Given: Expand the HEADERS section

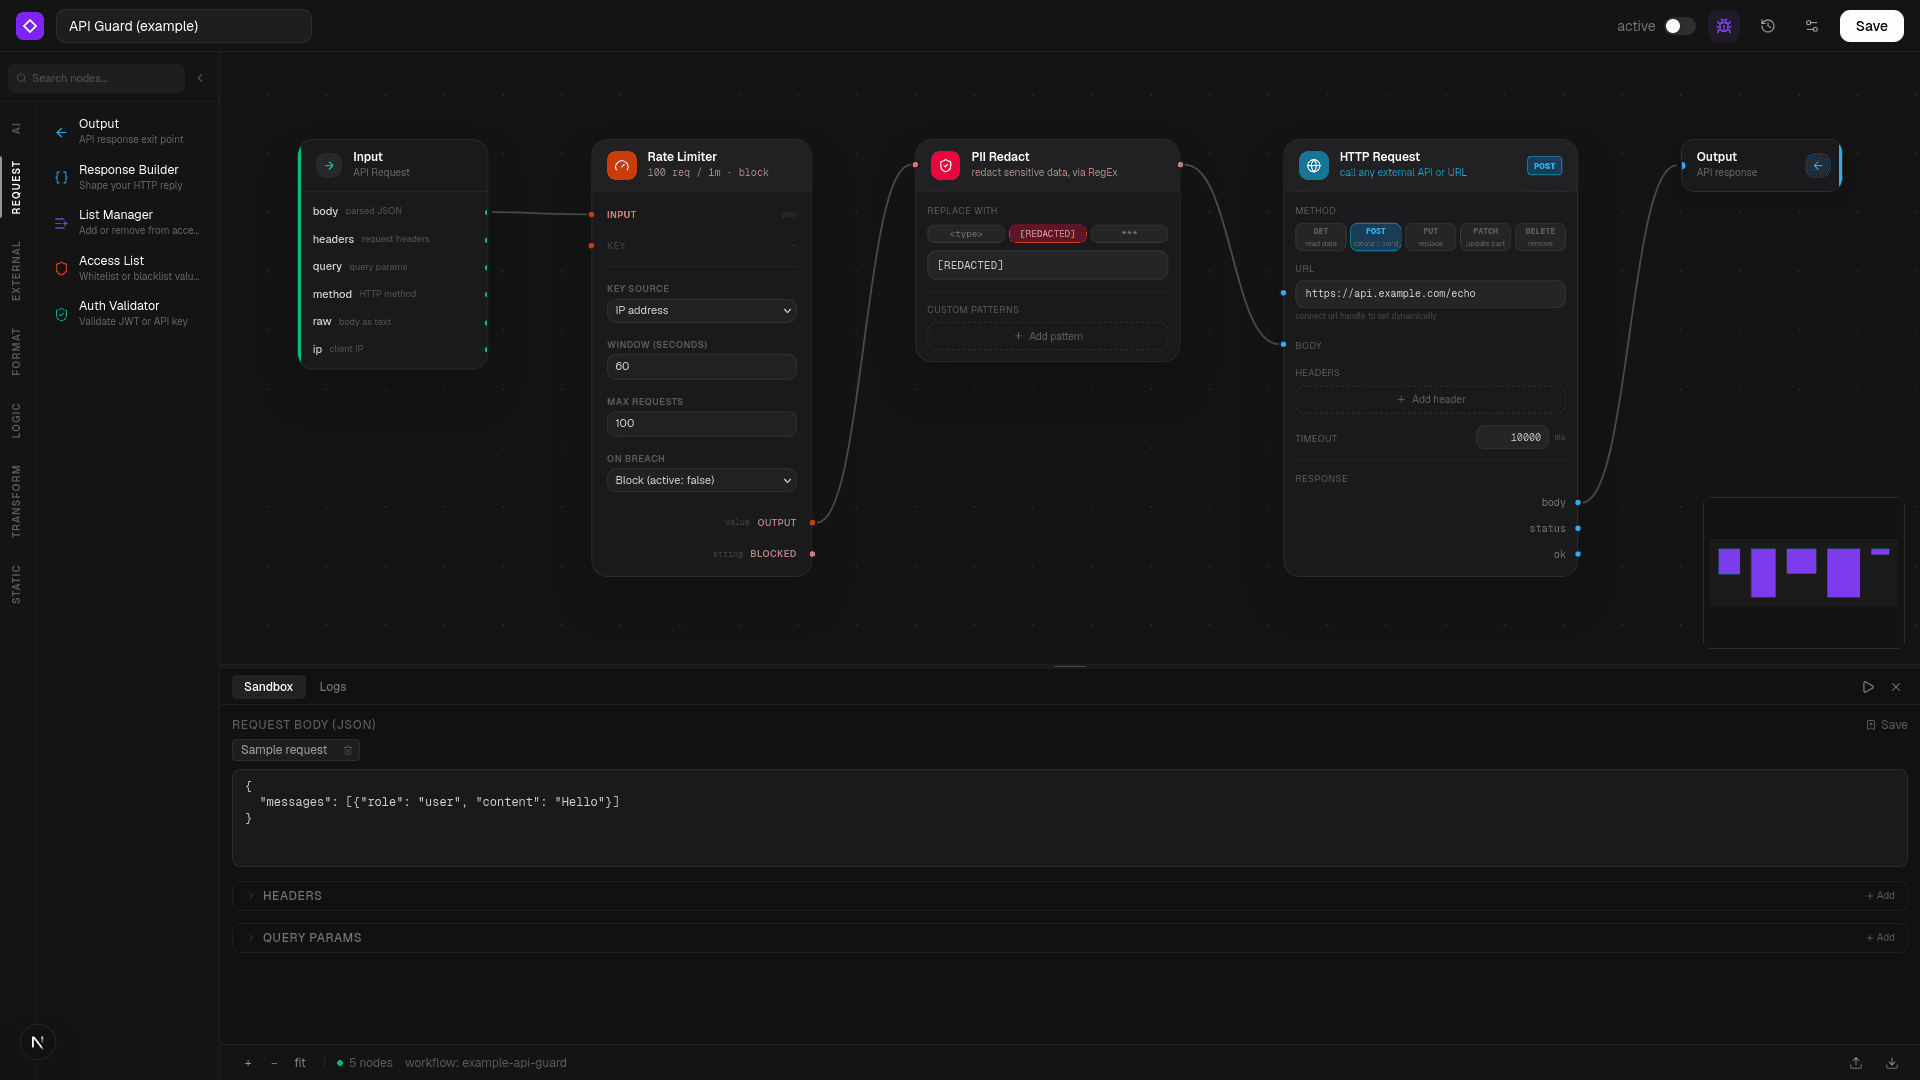Looking at the screenshot, I should pyautogui.click(x=1069, y=896).
